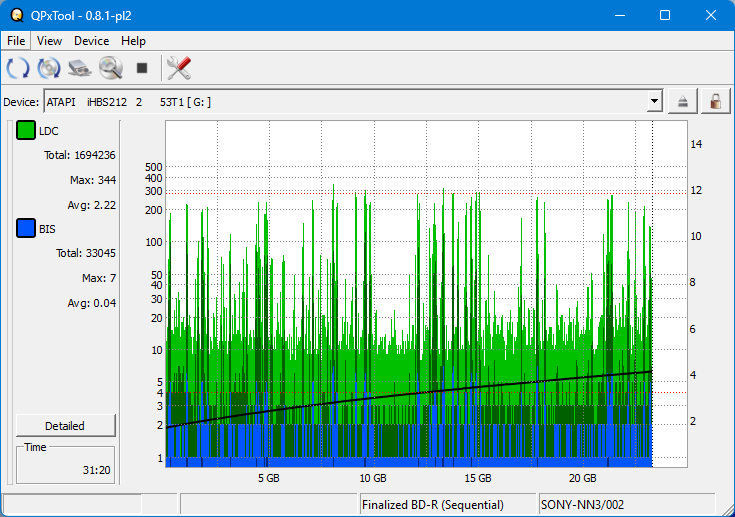This screenshot has width=735, height=517.
Task: Click the 10 GB axis label
Action: point(373,478)
